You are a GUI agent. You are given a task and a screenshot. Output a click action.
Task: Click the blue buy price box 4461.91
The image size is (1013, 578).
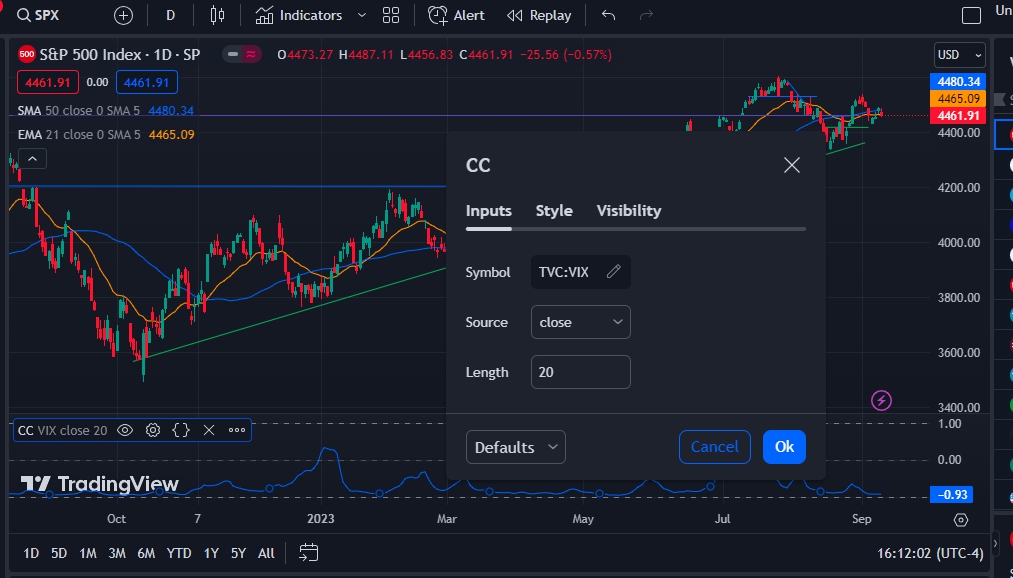(147, 83)
